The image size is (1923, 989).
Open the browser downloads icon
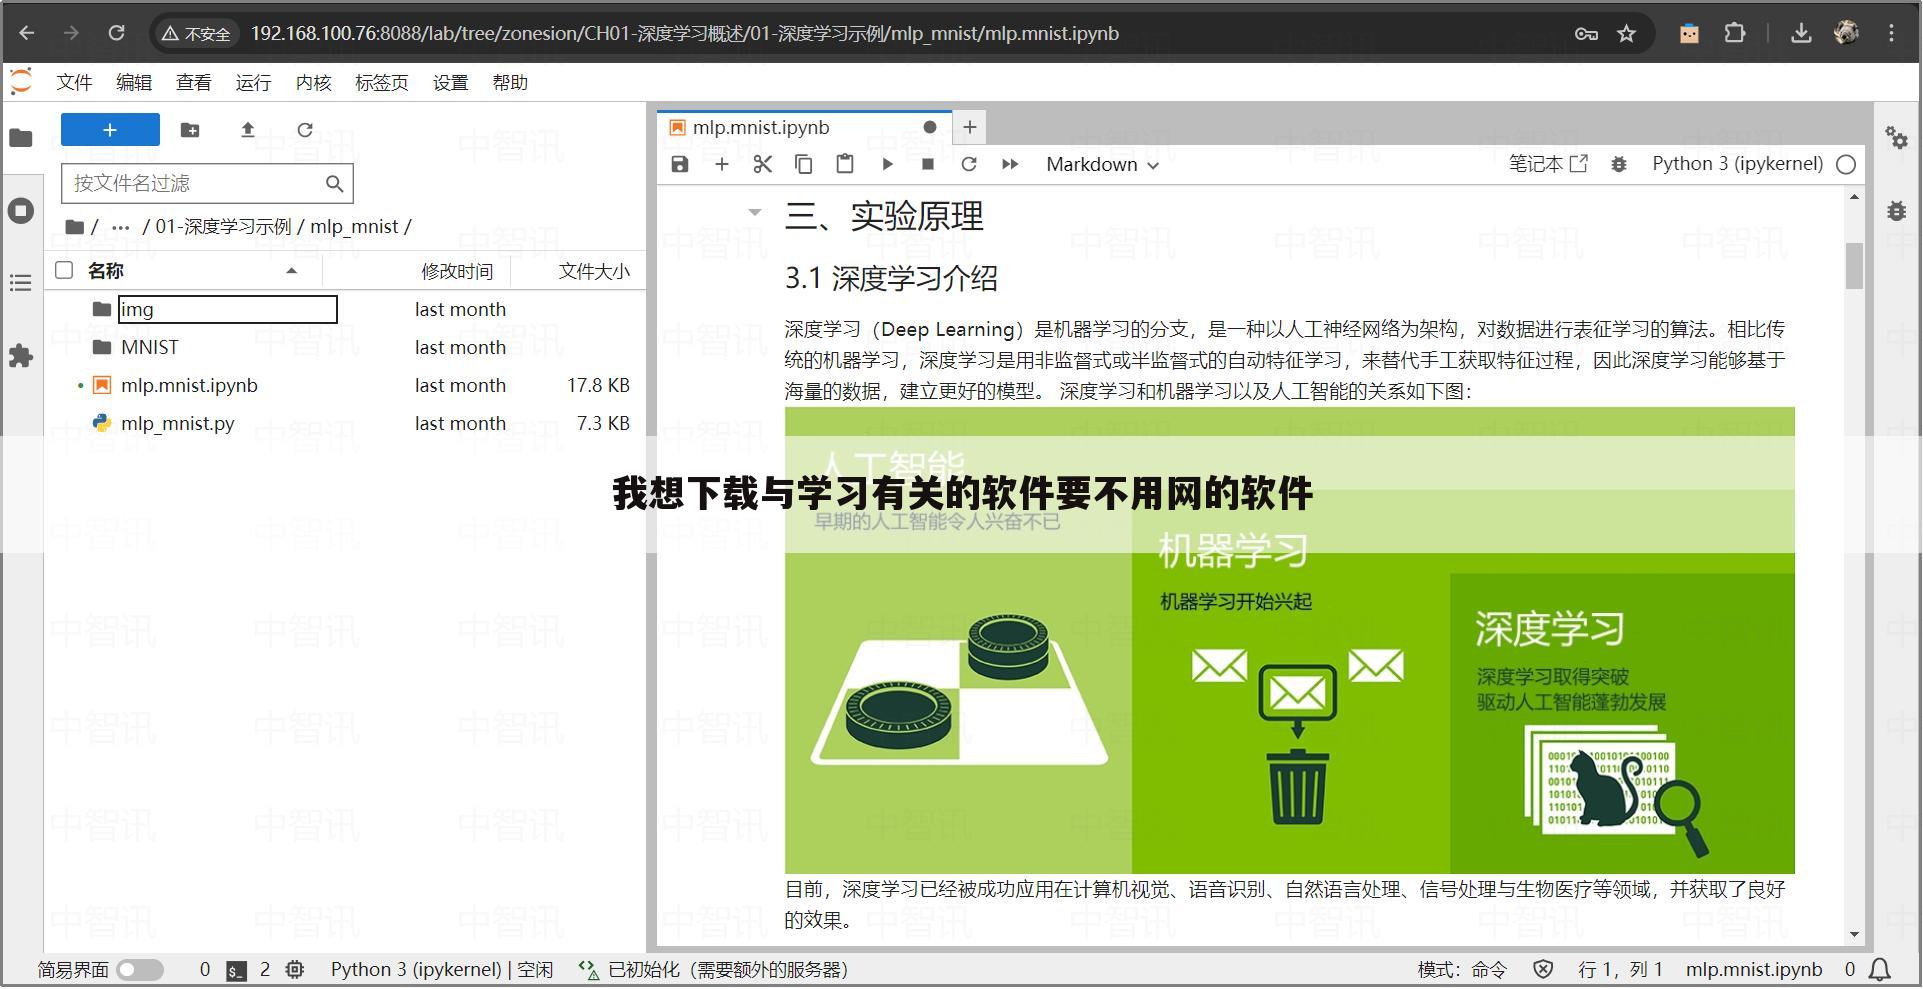tap(1801, 33)
